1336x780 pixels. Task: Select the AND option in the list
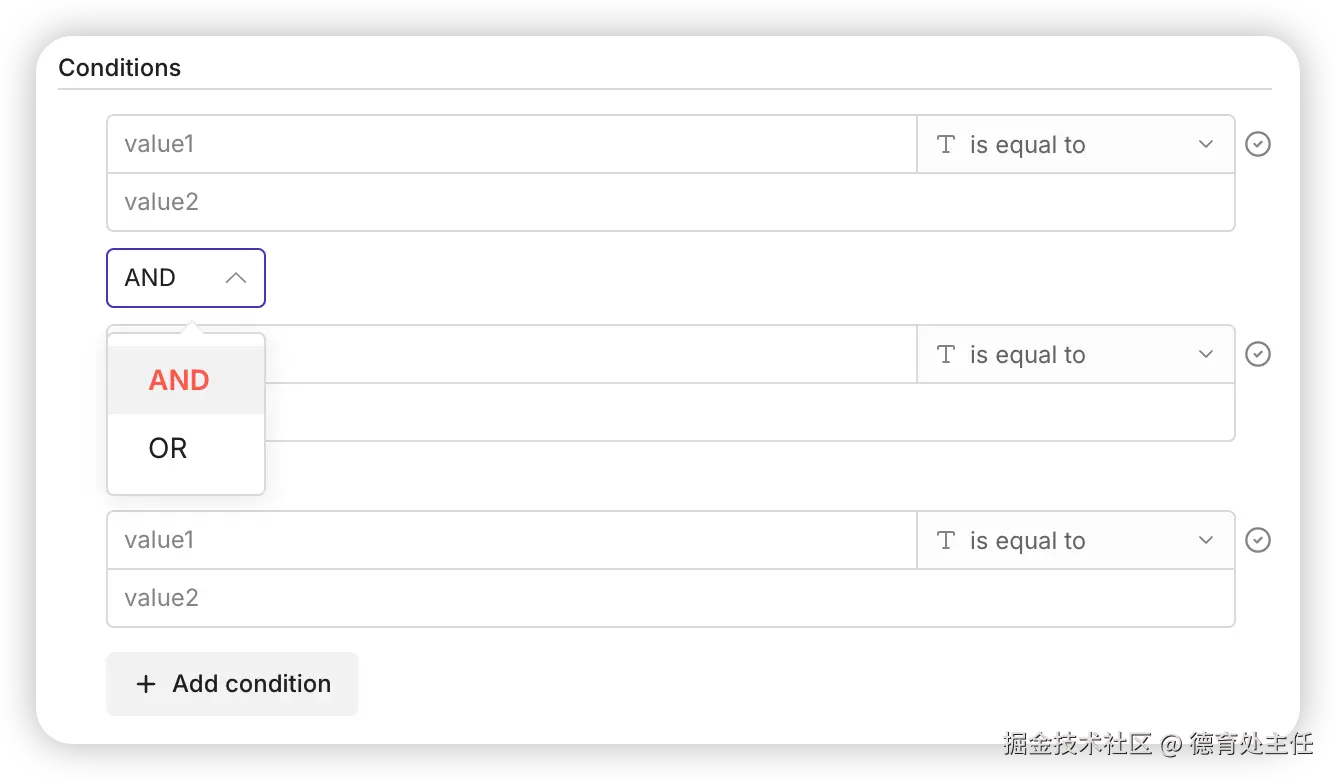[x=180, y=381]
